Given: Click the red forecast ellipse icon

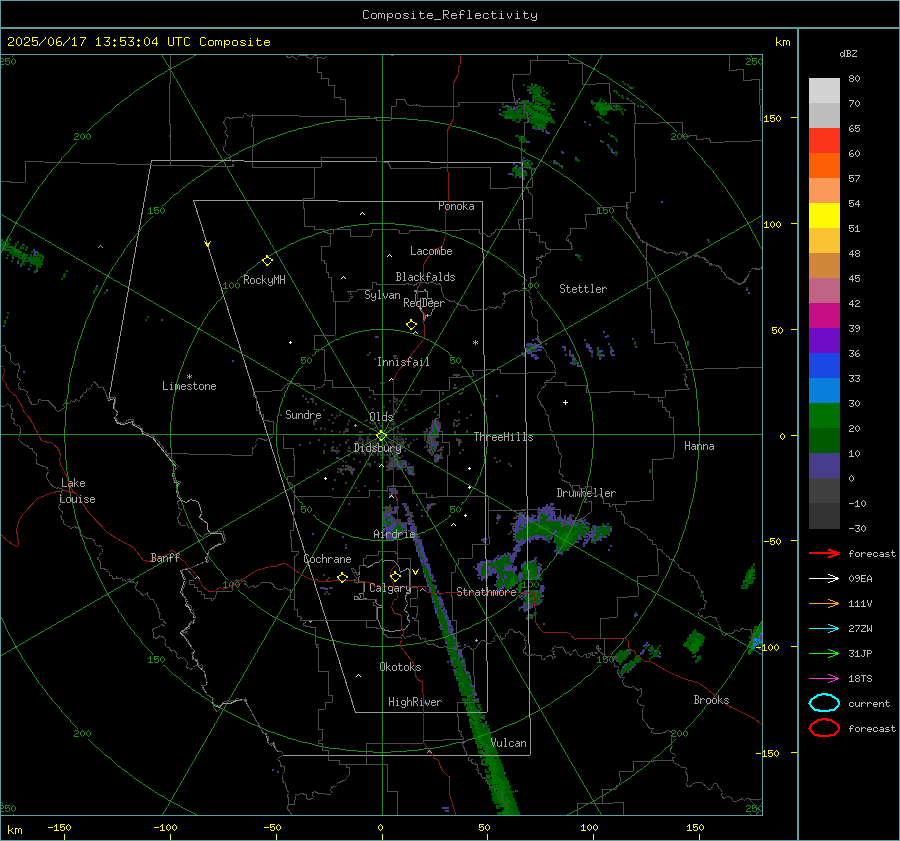Looking at the screenshot, I should 824,728.
